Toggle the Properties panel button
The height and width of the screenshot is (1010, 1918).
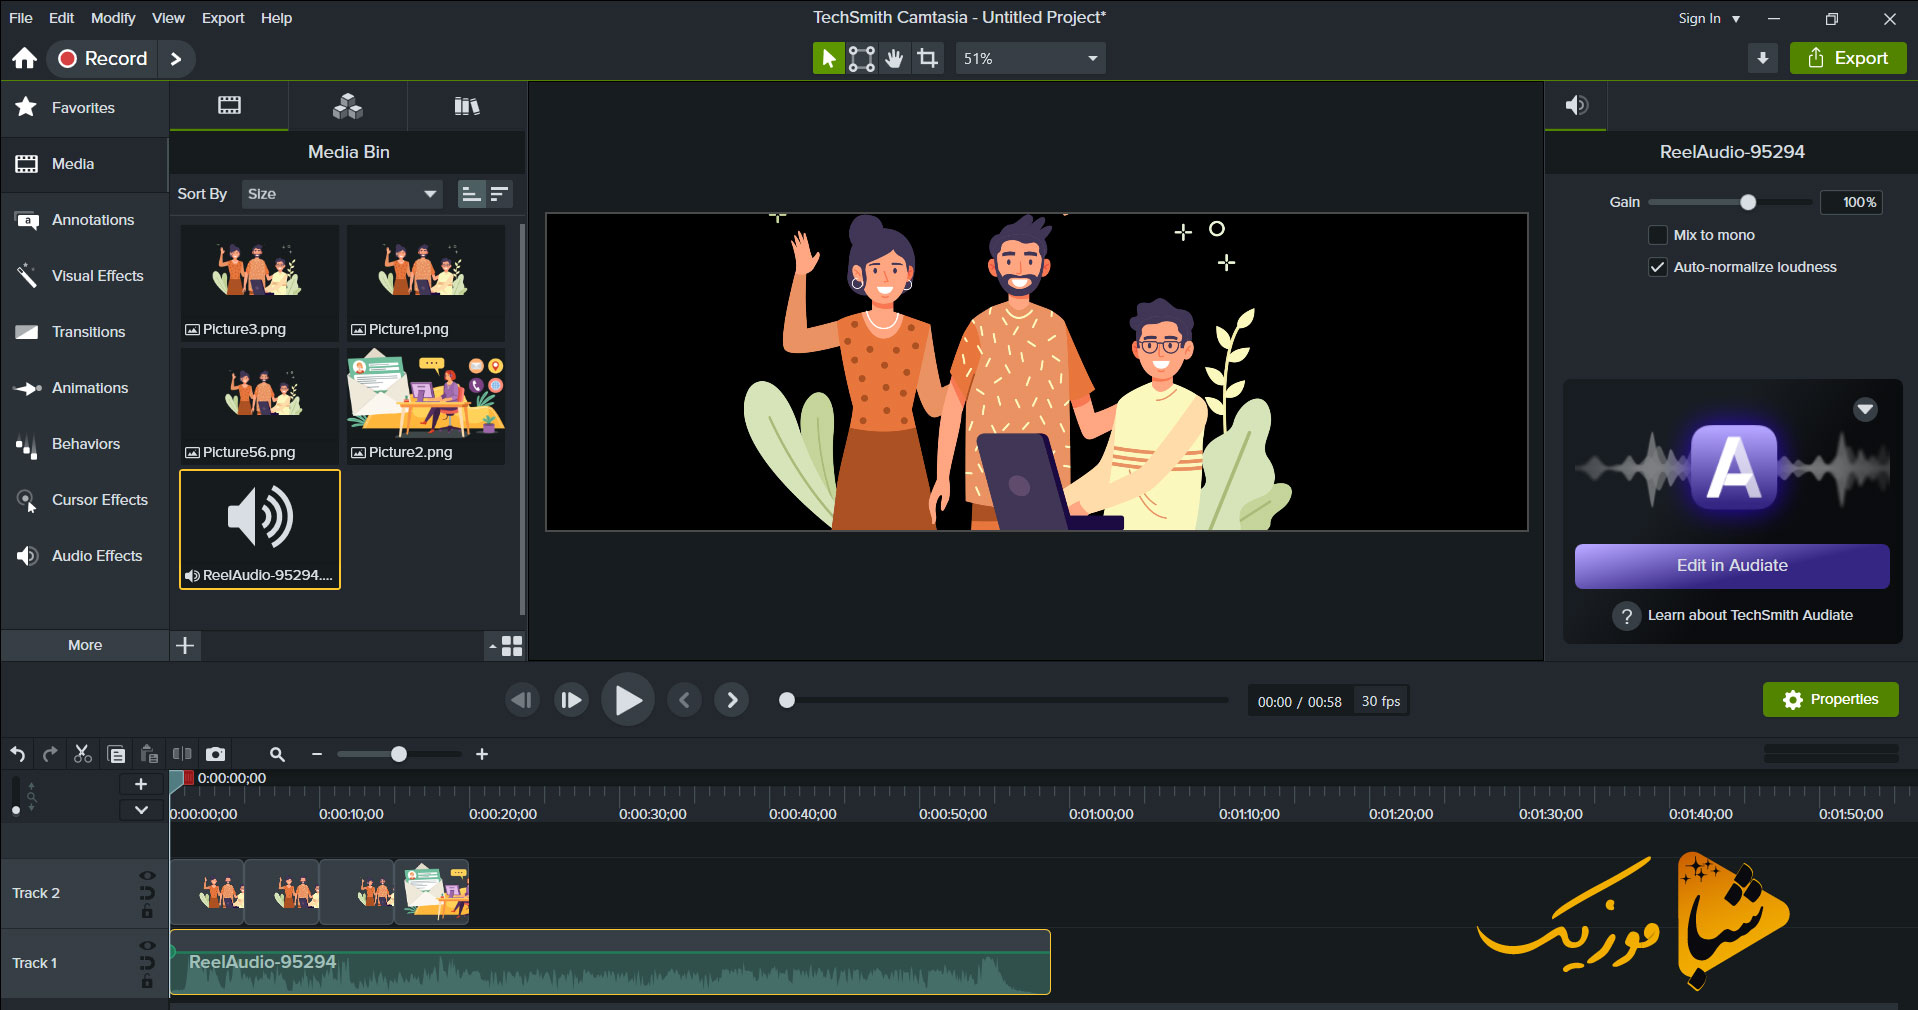tap(1831, 700)
